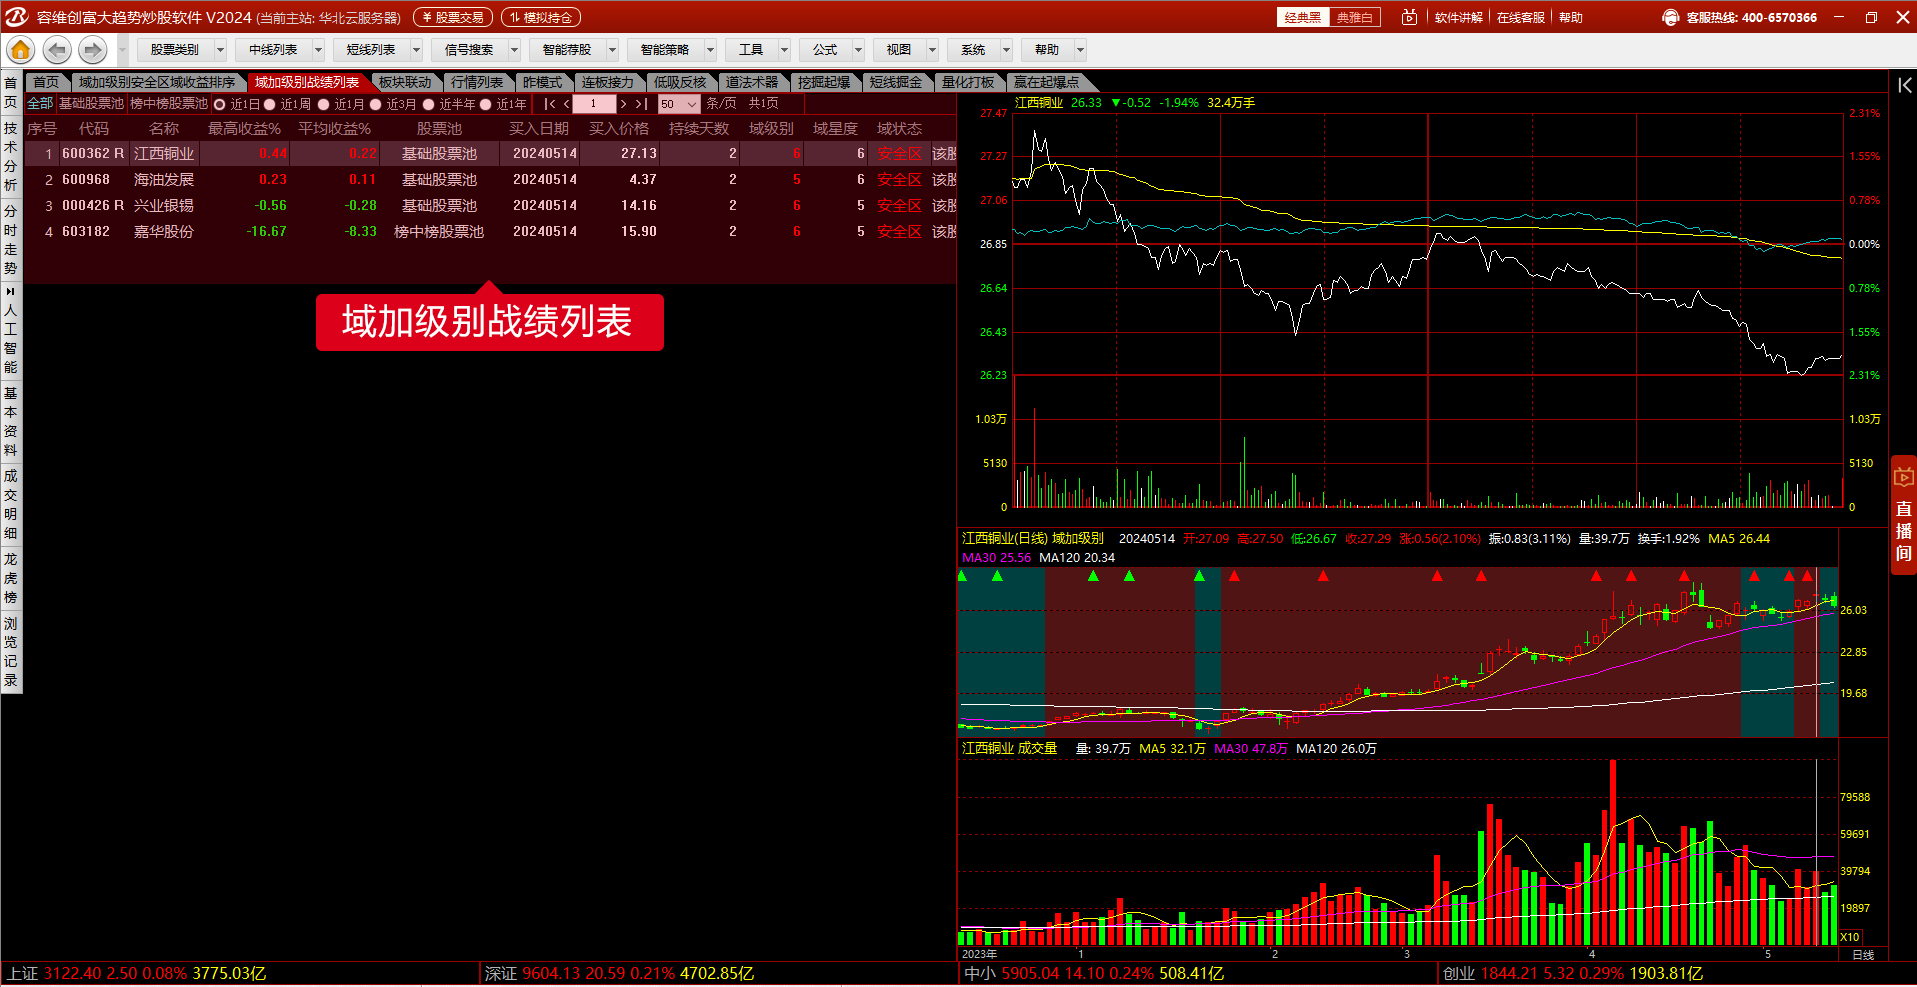Filter list by 基础股票池
1917x987 pixels.
coord(91,104)
